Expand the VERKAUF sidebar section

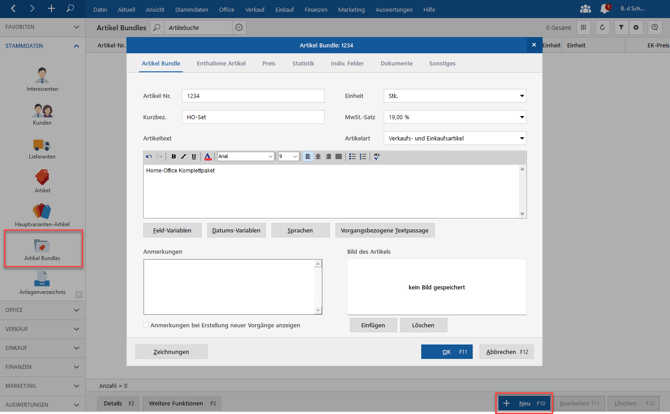[42, 329]
